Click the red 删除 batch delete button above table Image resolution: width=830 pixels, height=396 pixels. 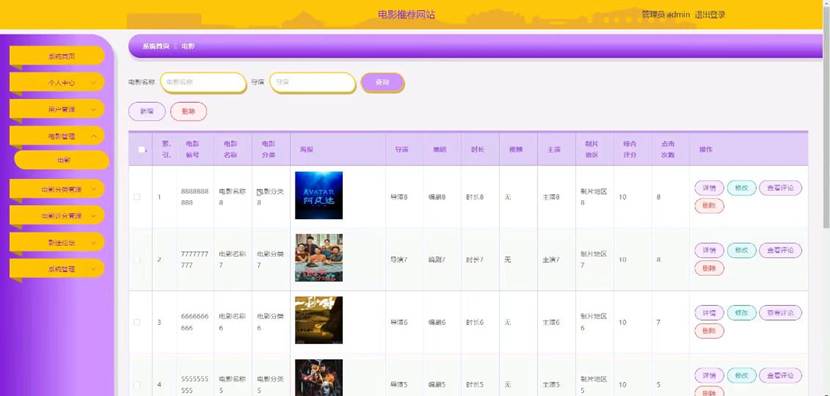coord(188,112)
